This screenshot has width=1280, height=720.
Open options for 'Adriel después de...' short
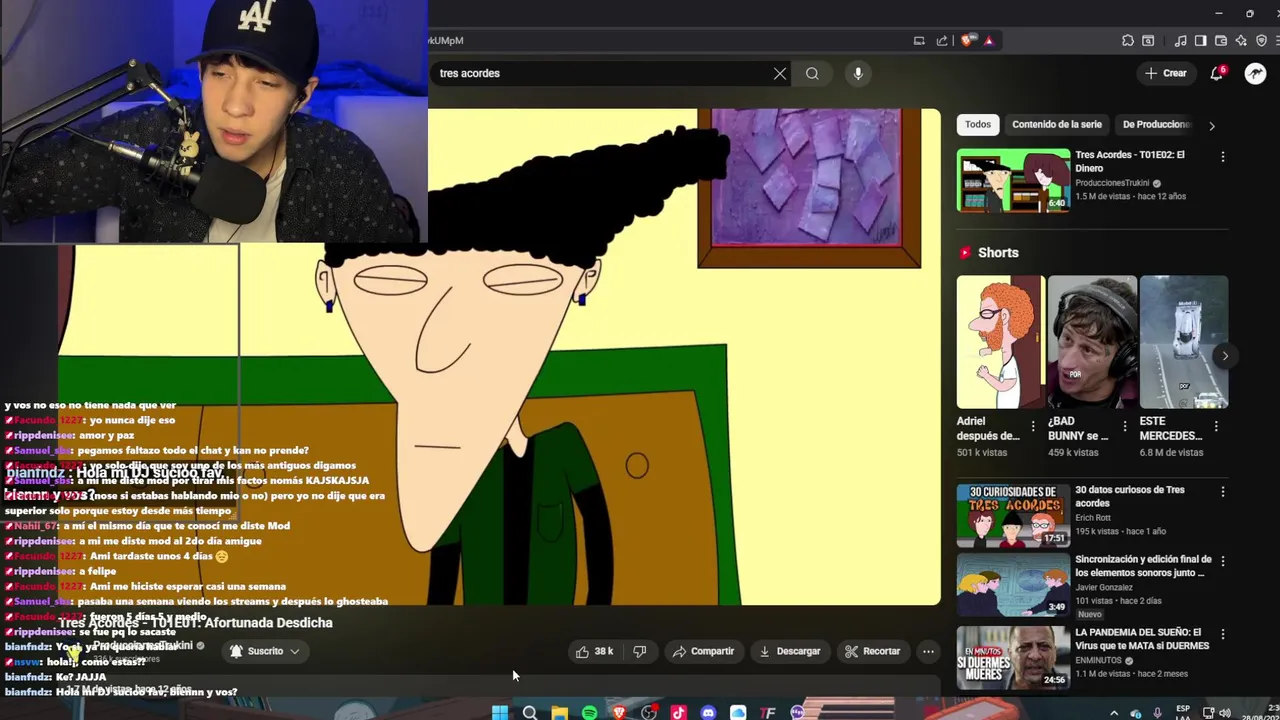(1032, 427)
